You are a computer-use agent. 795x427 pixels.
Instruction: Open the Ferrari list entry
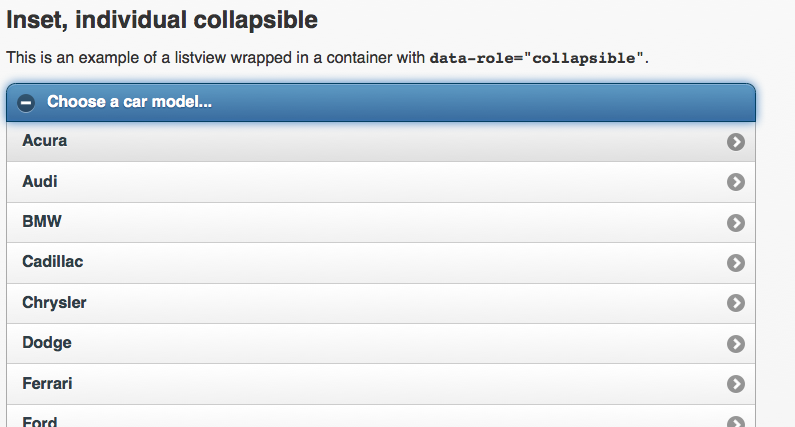(x=381, y=384)
